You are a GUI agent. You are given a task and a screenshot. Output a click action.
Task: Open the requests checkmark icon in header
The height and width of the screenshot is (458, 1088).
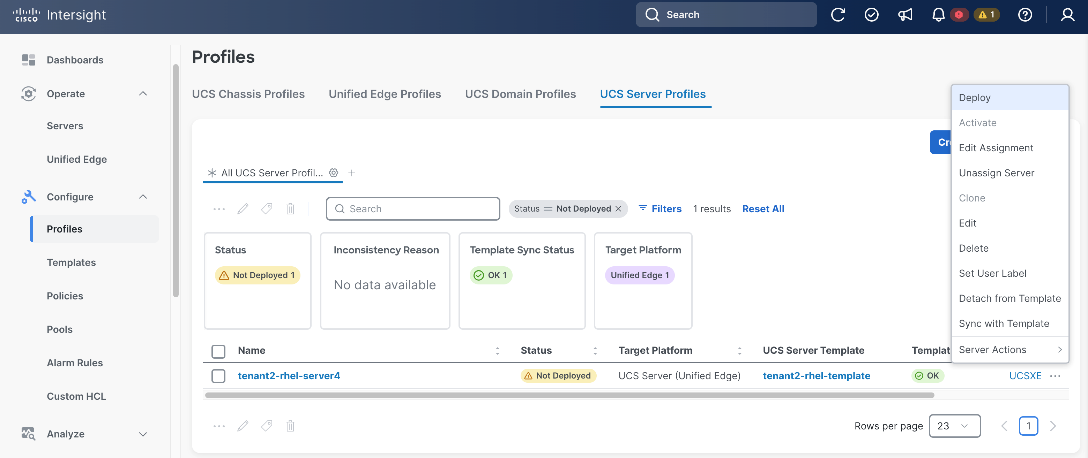pos(872,15)
